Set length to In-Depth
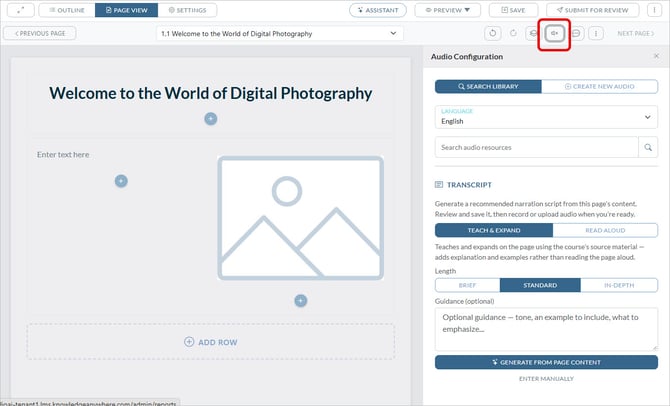The width and height of the screenshot is (670, 406). pyautogui.click(x=619, y=285)
